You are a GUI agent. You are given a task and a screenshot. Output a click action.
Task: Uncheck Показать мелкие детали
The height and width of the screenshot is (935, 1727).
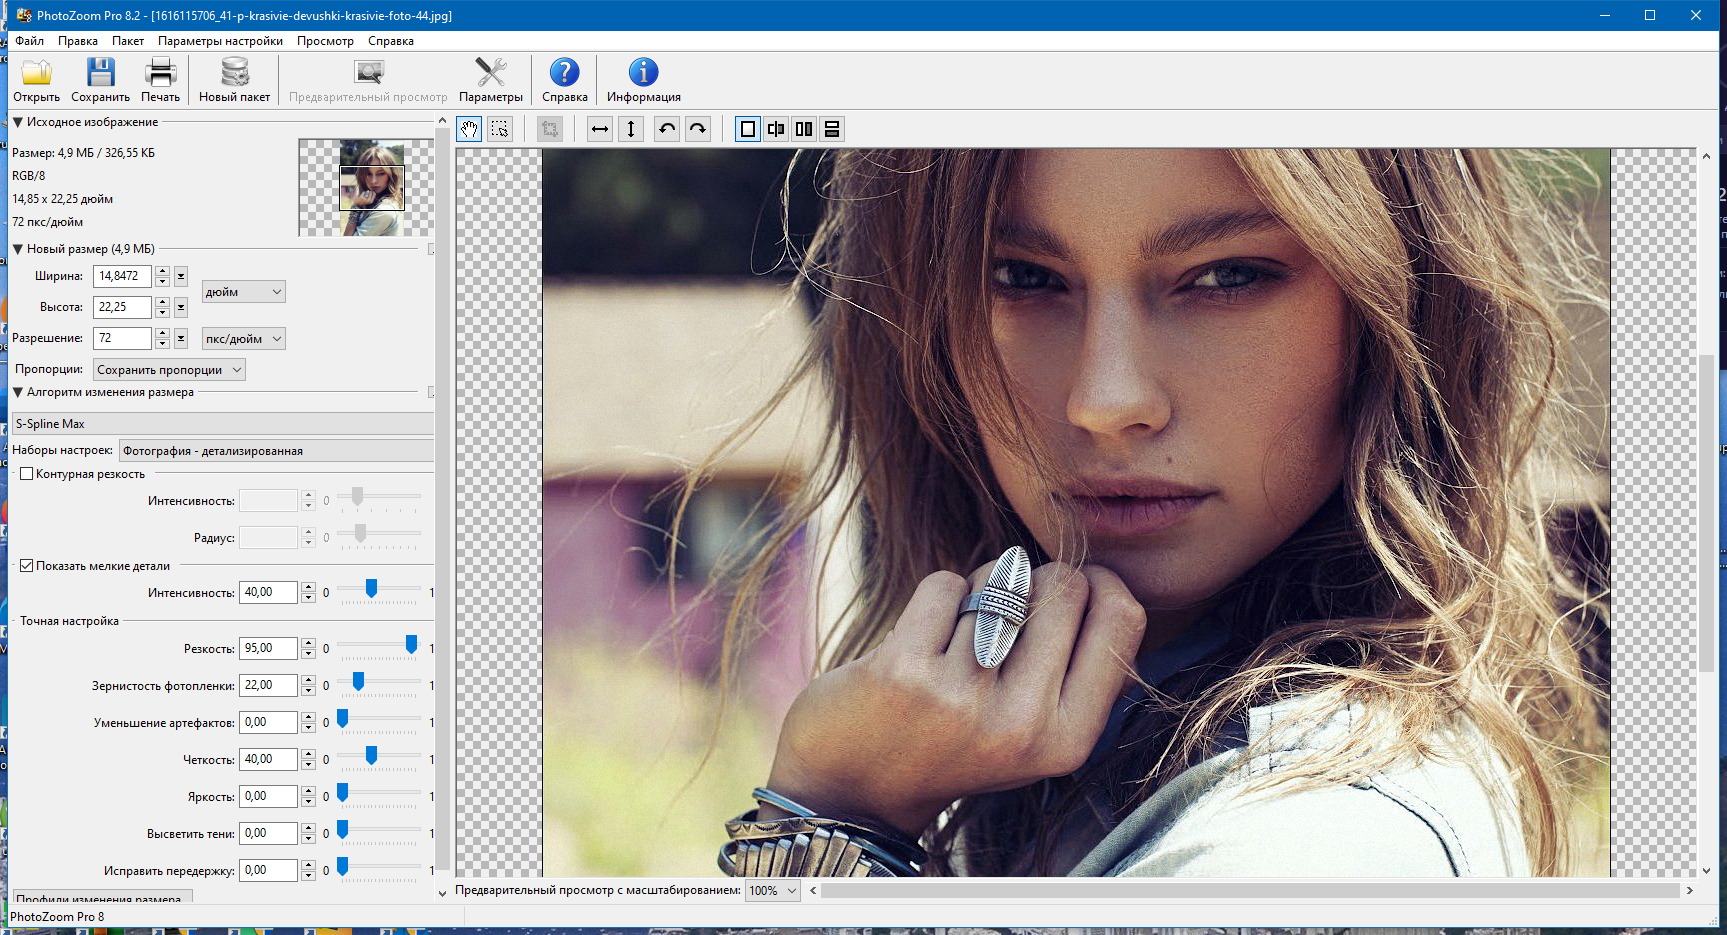[27, 566]
